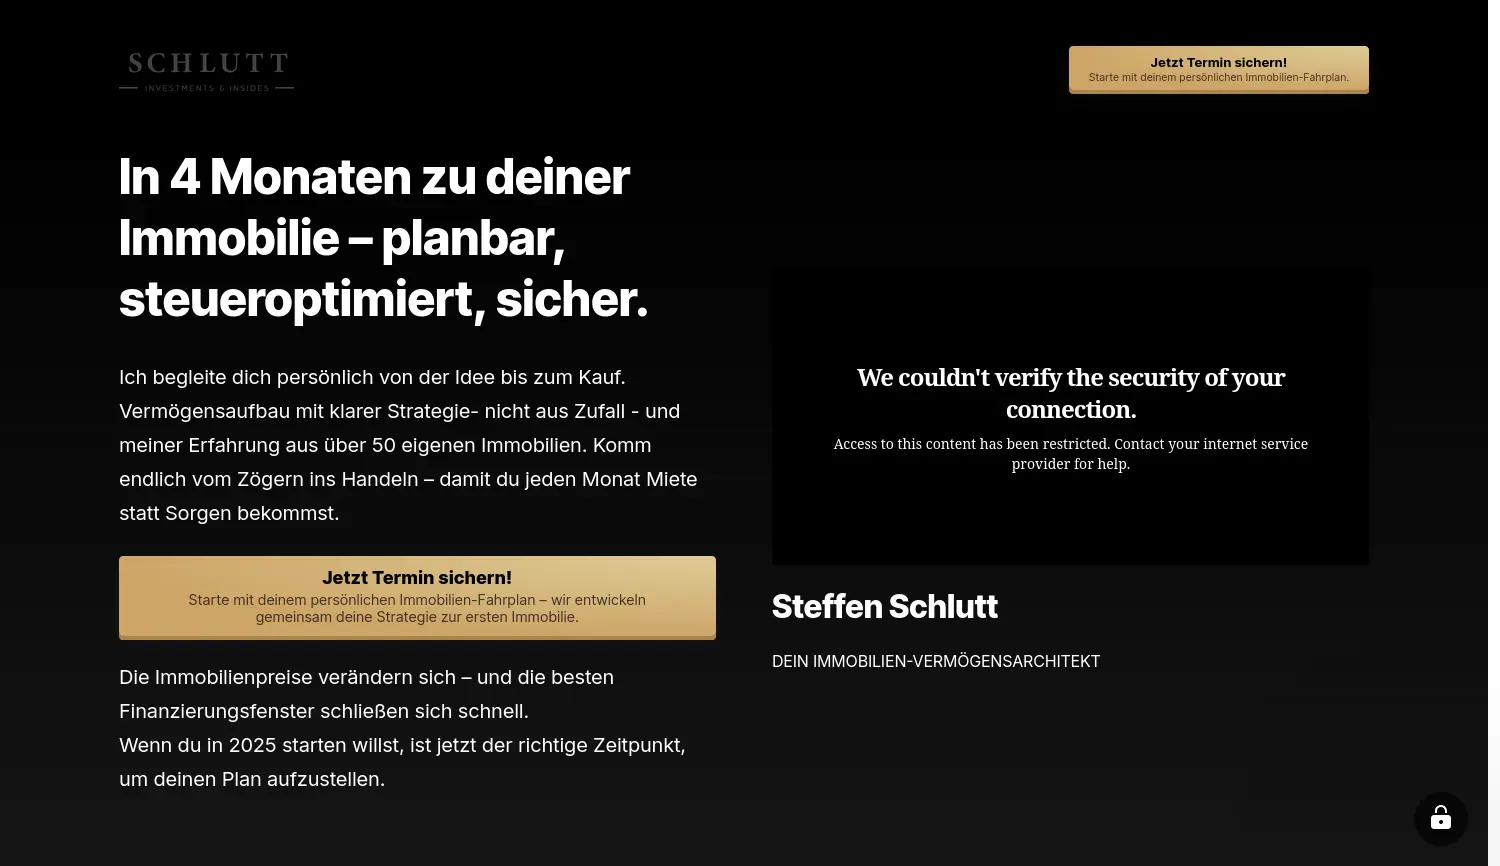
Task: Click the text 'Die Immobilienpreise verändern sich'
Action: click(366, 677)
